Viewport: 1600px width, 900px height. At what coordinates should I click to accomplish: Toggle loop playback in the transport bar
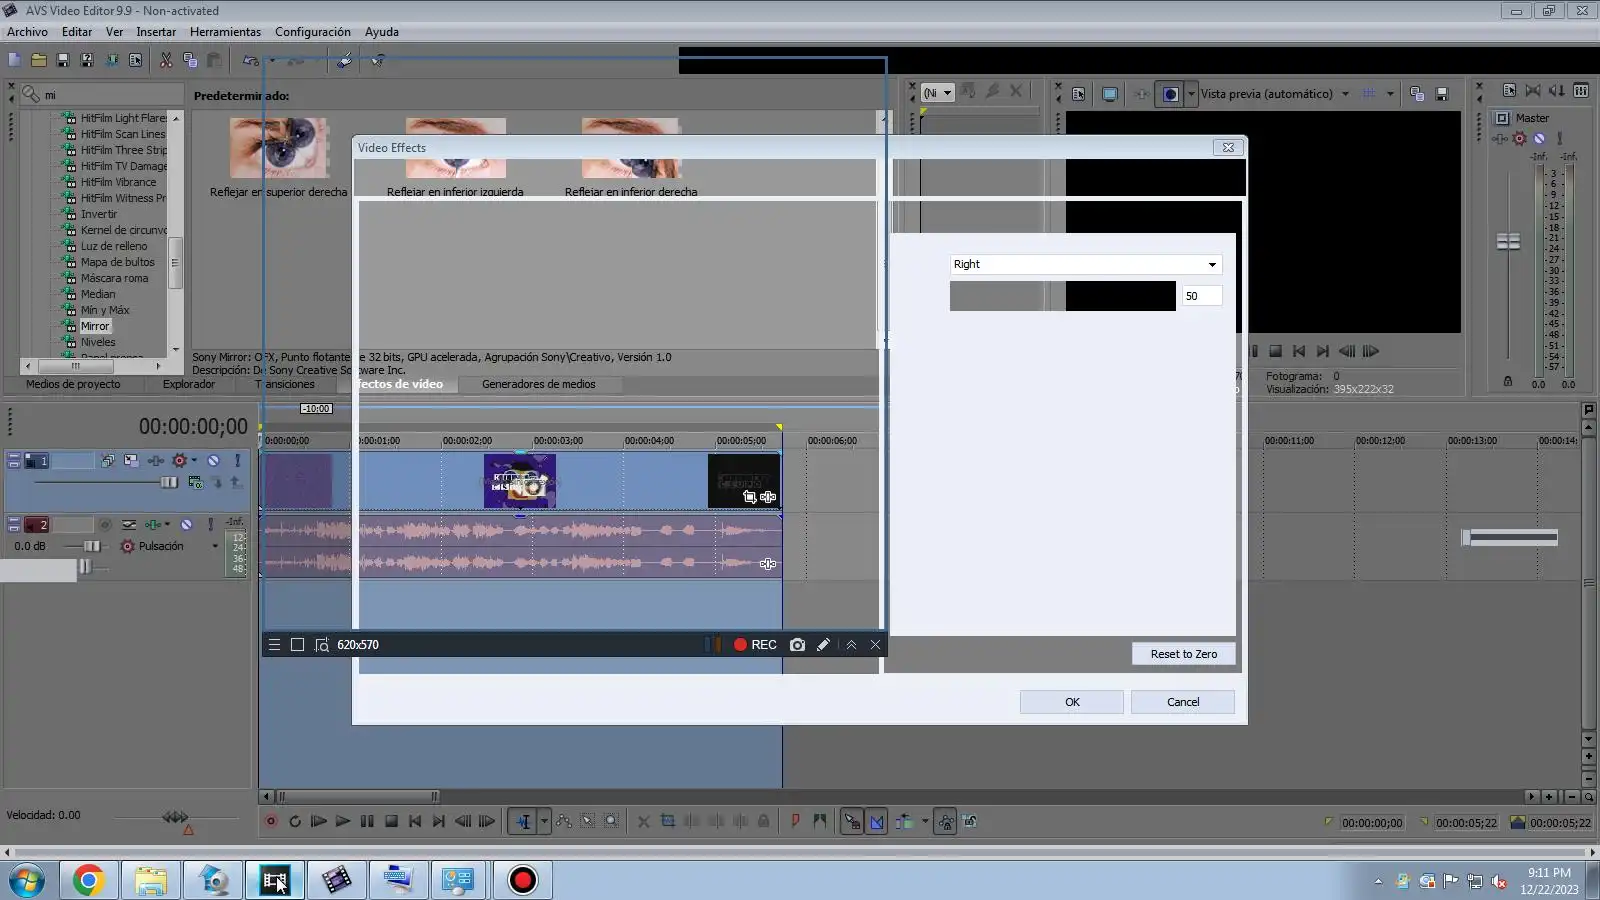[295, 821]
